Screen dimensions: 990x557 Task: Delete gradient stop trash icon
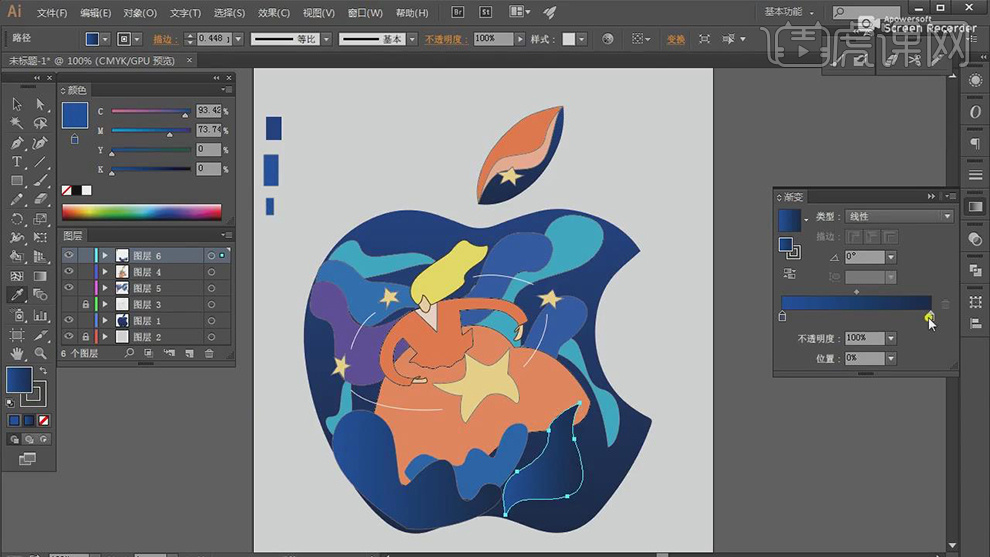(x=945, y=304)
